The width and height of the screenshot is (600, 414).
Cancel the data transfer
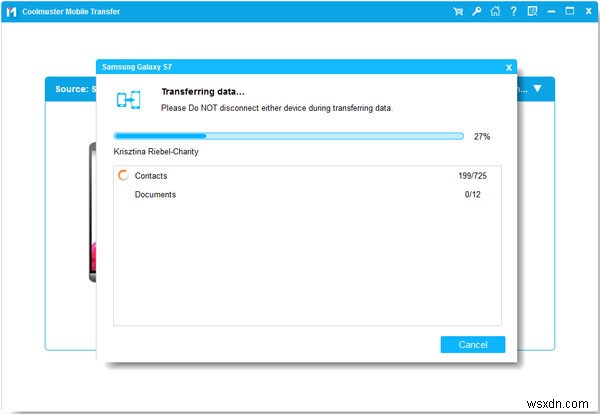click(x=473, y=344)
